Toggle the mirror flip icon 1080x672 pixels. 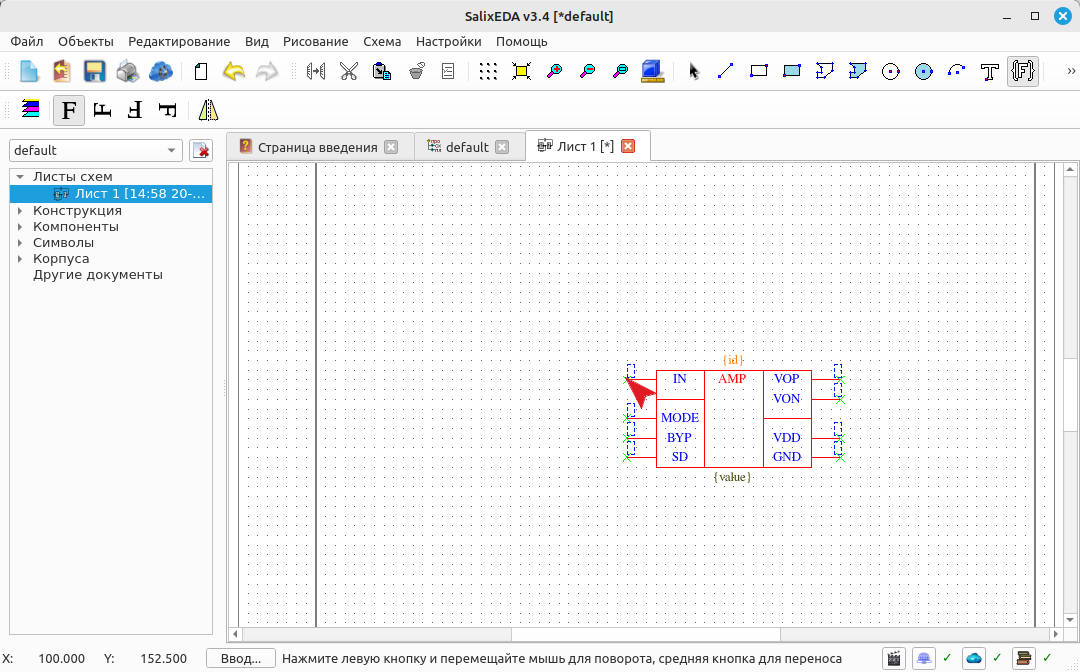pyautogui.click(x=208, y=109)
